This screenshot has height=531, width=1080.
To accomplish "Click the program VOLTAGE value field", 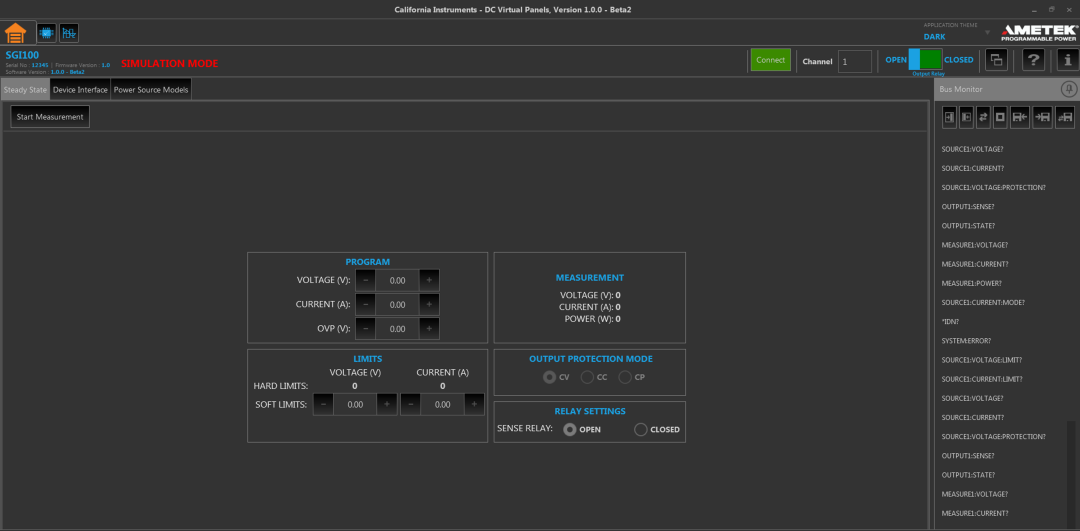I will (397, 280).
